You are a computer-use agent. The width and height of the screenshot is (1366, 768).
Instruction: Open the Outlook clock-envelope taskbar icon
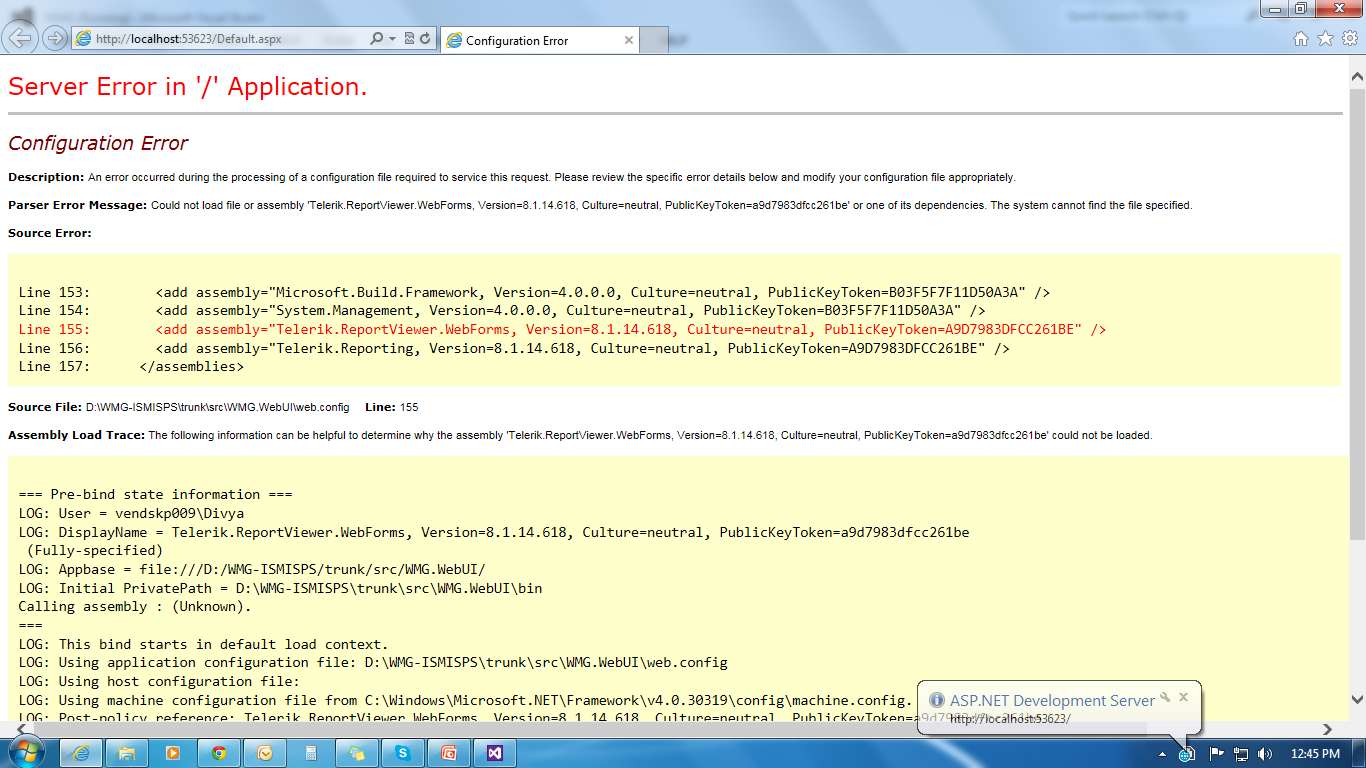point(265,753)
